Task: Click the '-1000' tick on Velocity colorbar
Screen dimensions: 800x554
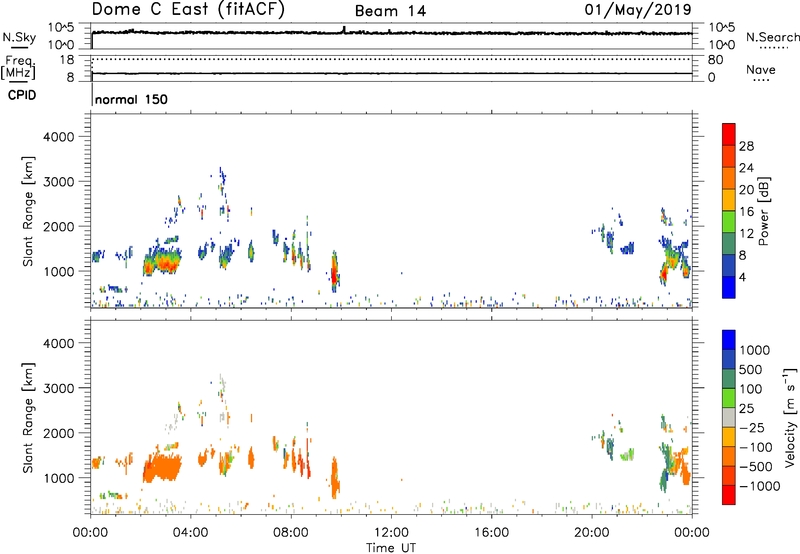Action: 760,486
